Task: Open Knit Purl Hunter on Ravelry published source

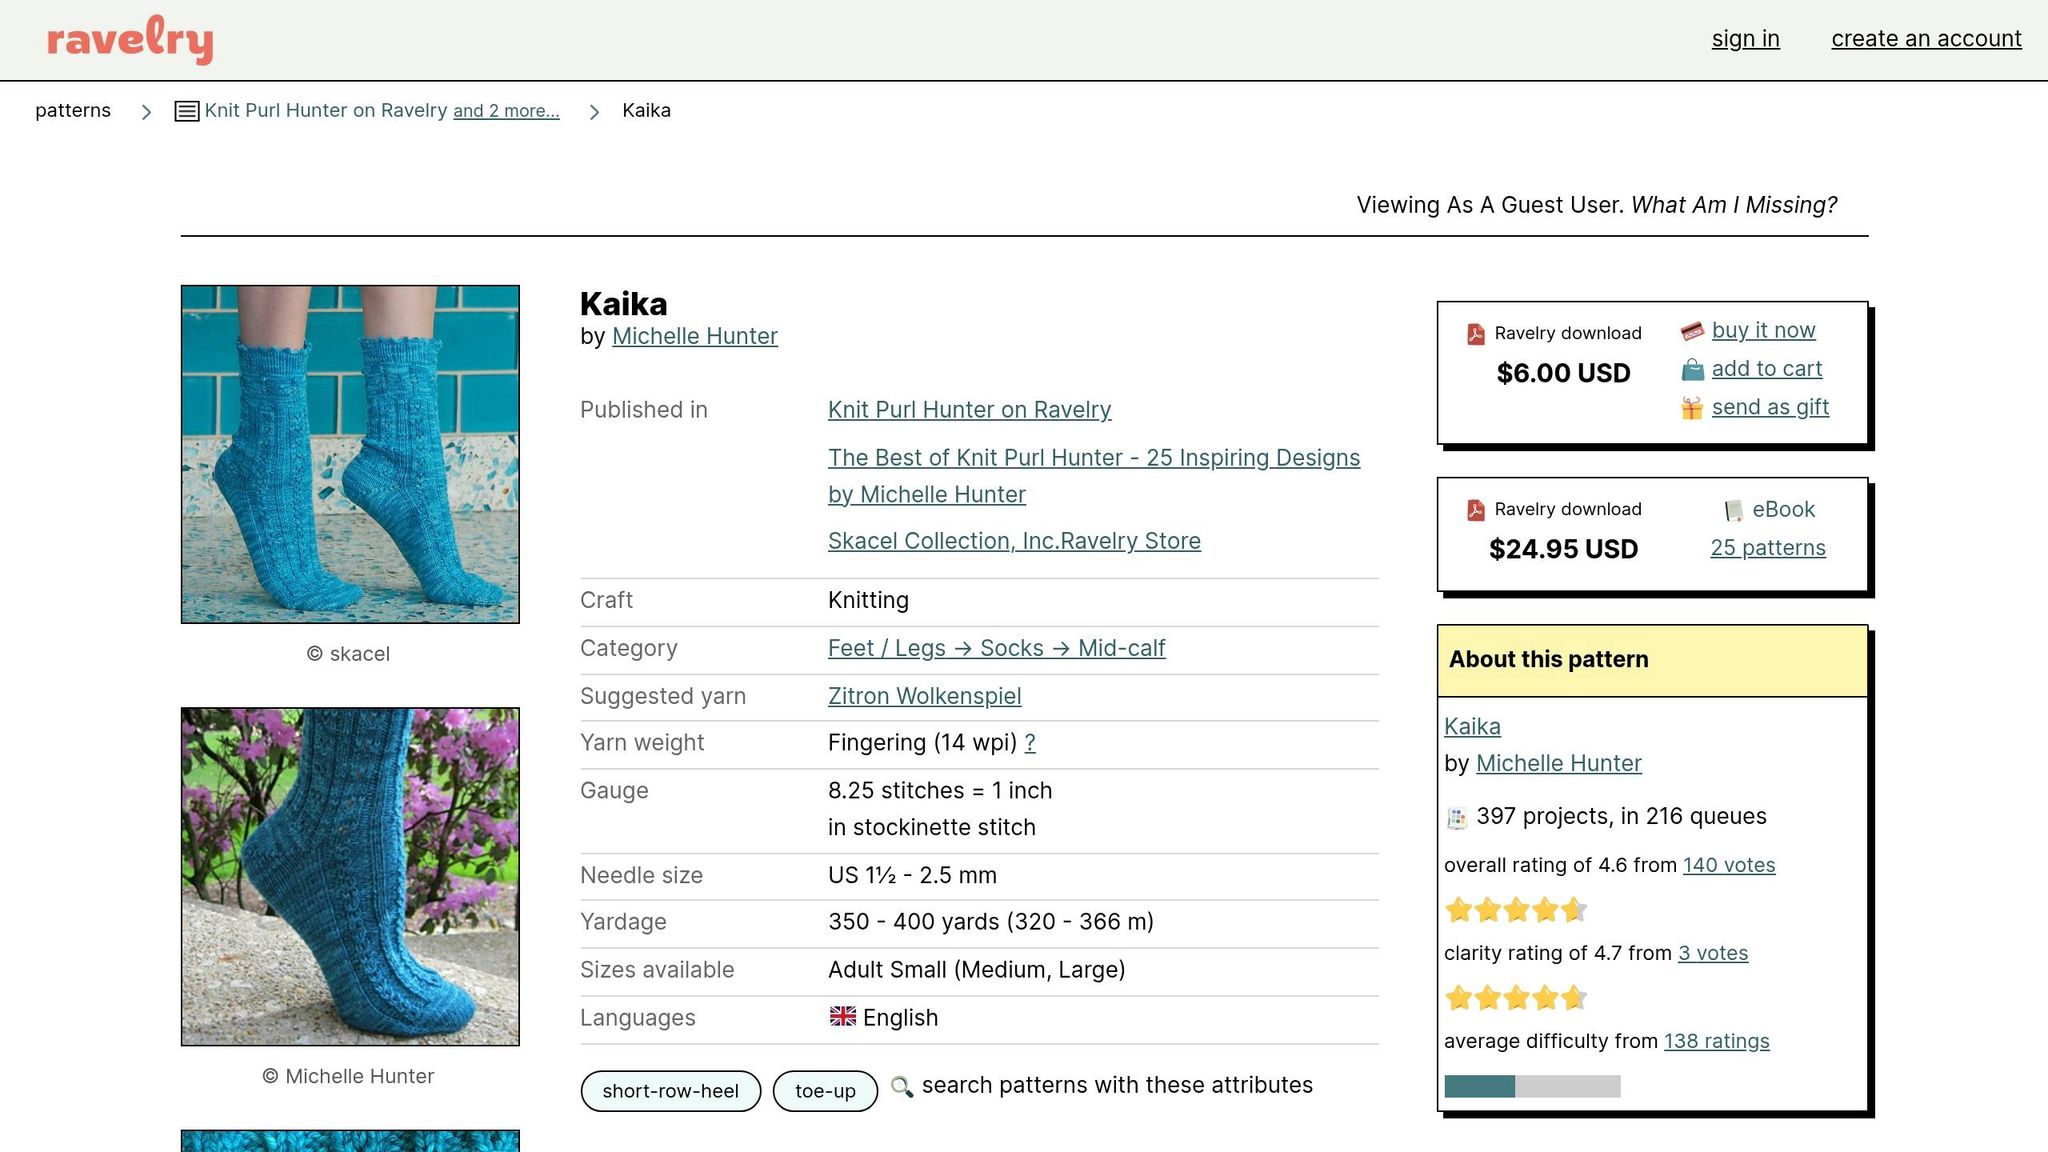Action: [970, 410]
